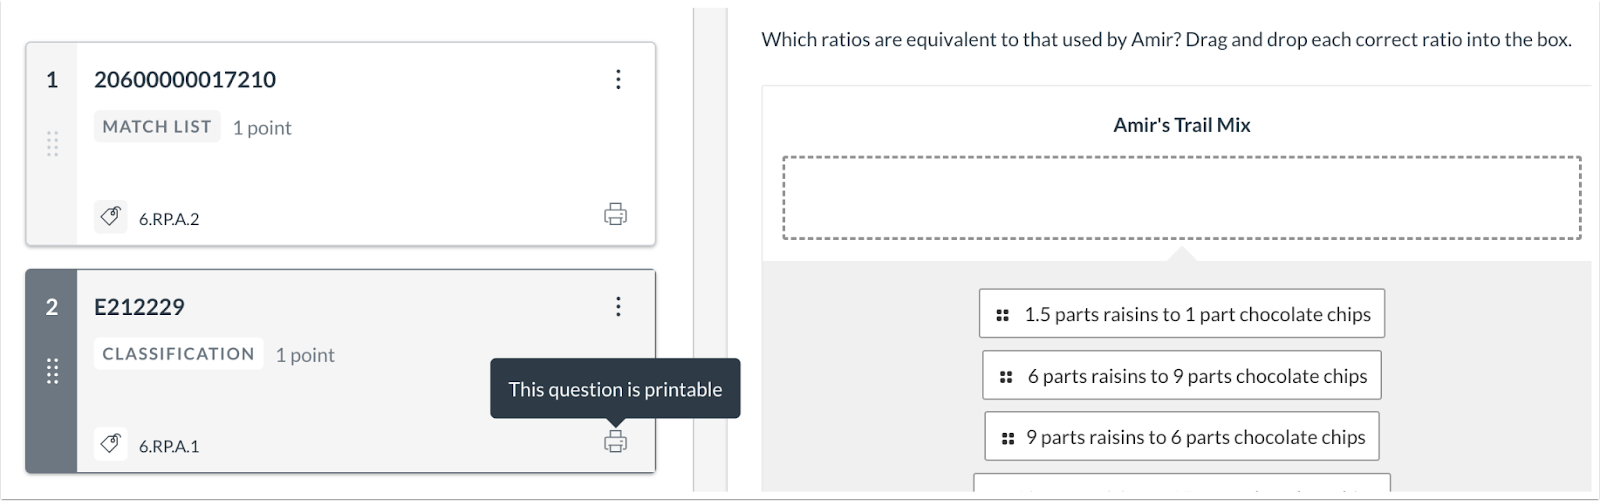Click the MATCH LIST type badge
1600x501 pixels.
pos(157,127)
